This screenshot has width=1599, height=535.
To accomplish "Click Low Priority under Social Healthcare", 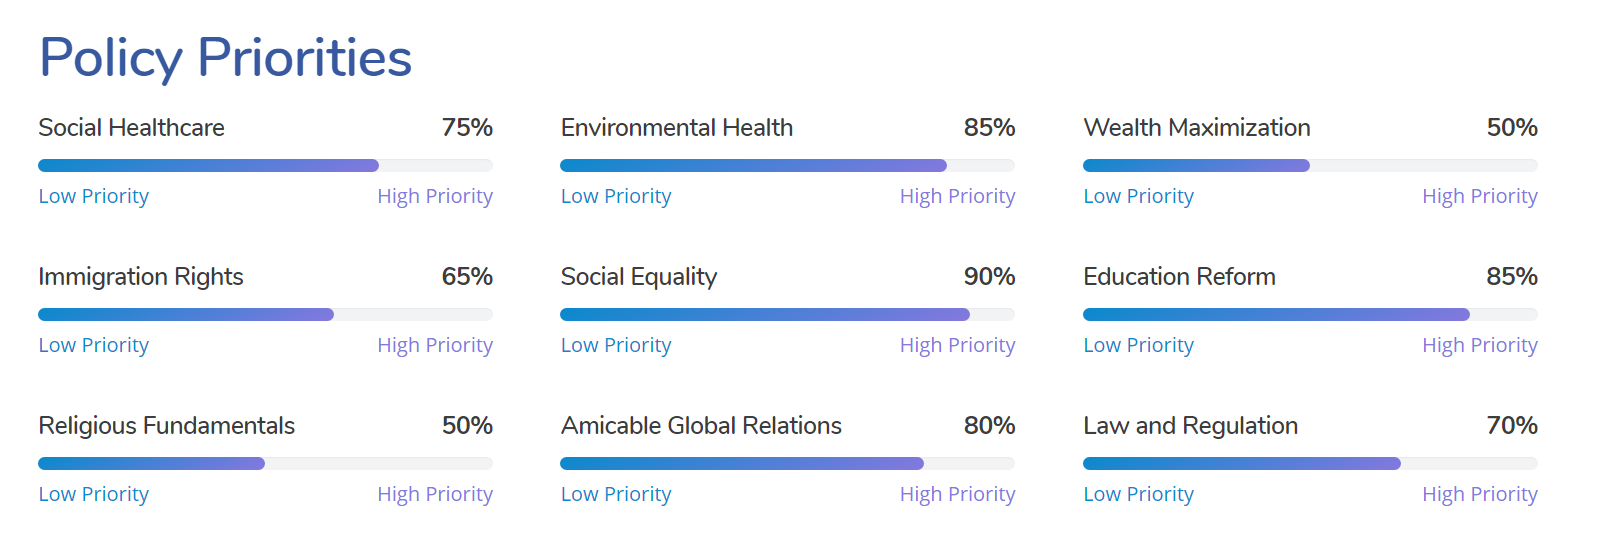I will pos(94,196).
